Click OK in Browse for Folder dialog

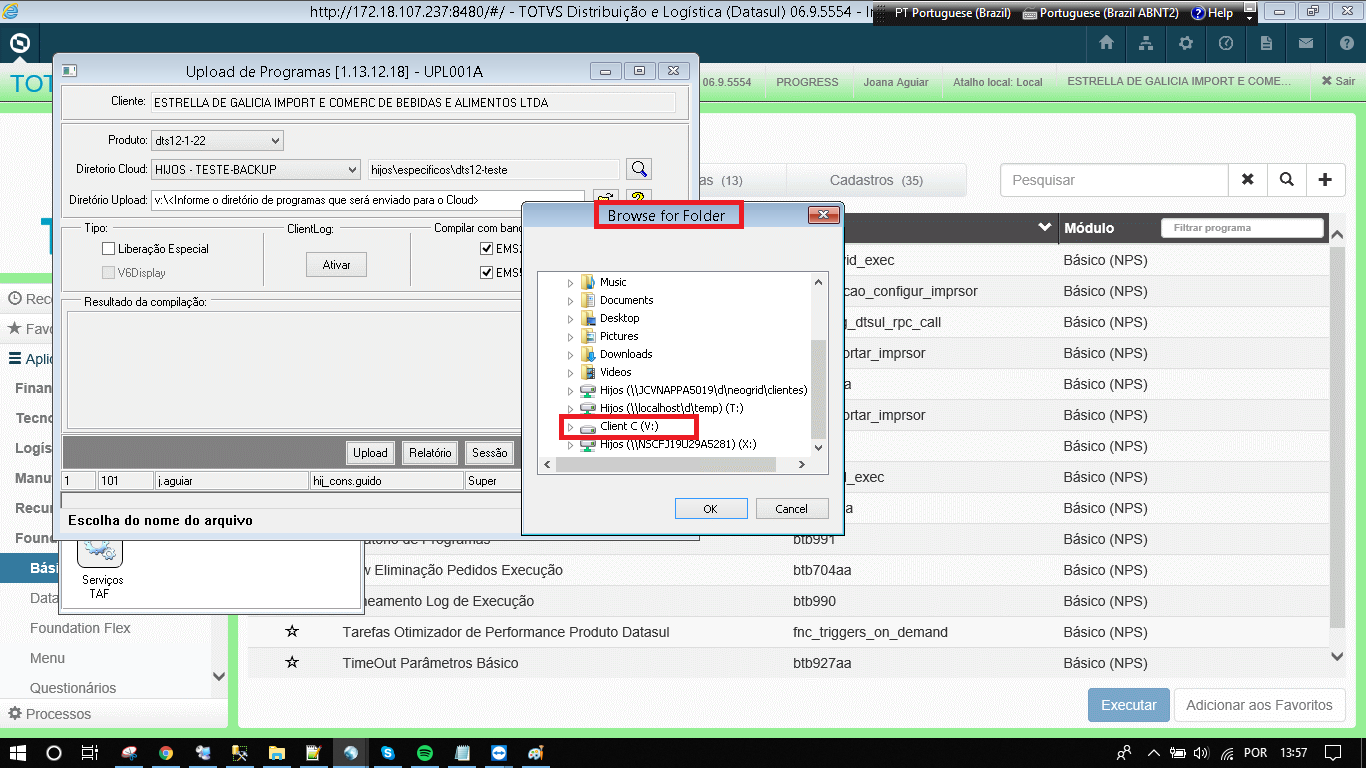pos(710,509)
